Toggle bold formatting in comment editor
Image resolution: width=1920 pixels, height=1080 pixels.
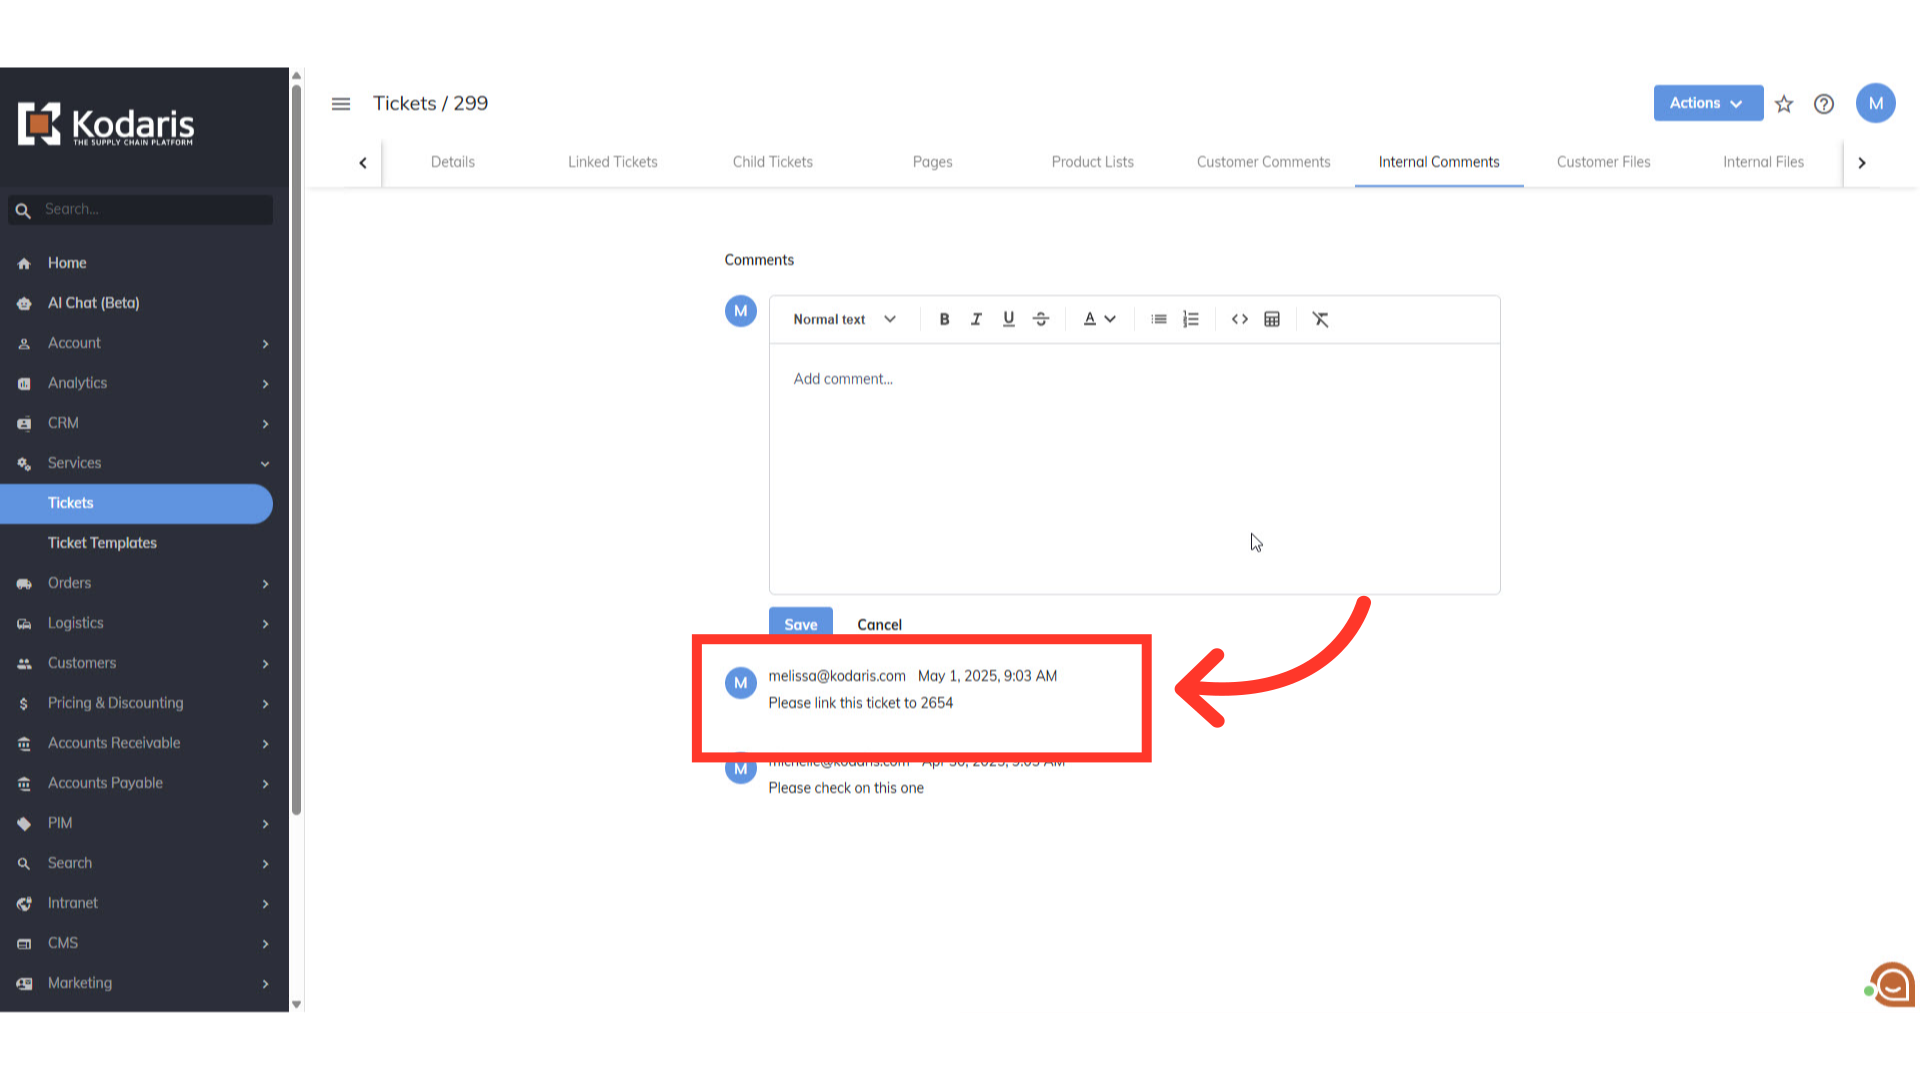pyautogui.click(x=944, y=319)
